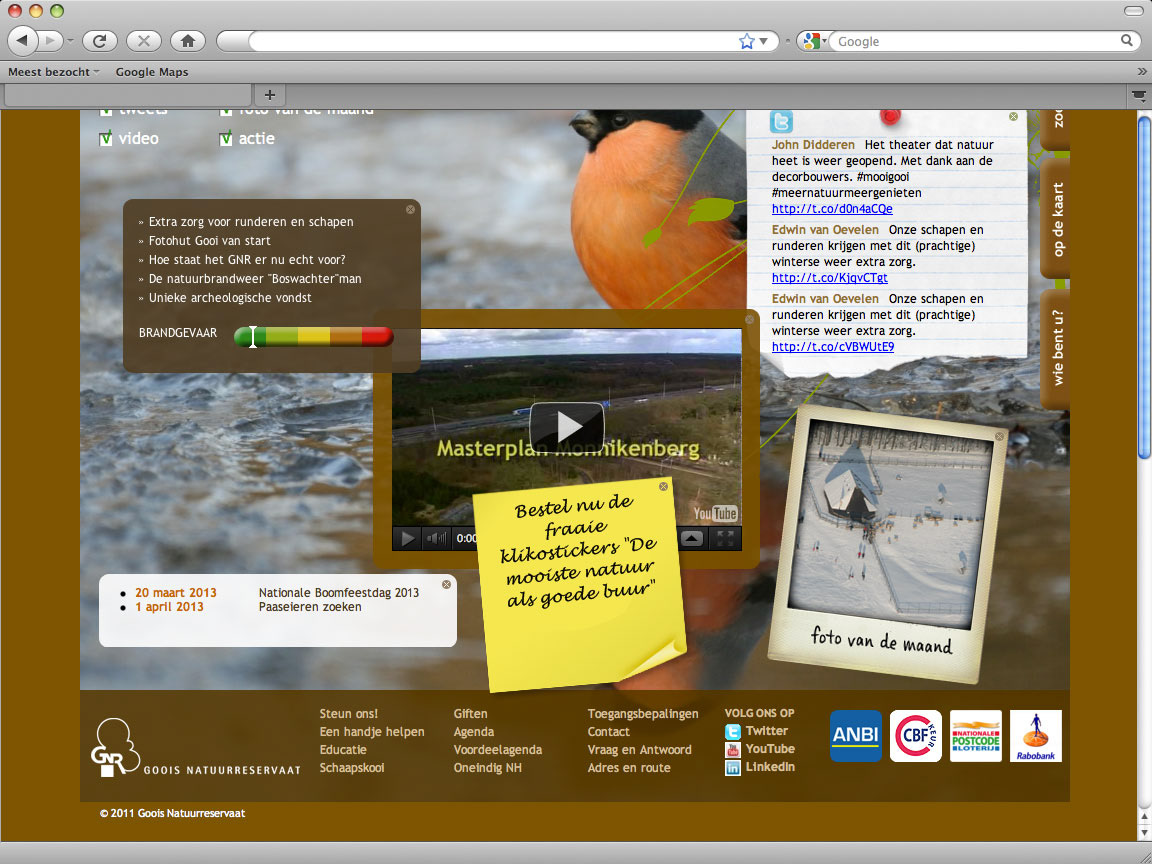Open 'Fotohut Gooi van start' news item
The height and width of the screenshot is (864, 1152).
tap(209, 241)
